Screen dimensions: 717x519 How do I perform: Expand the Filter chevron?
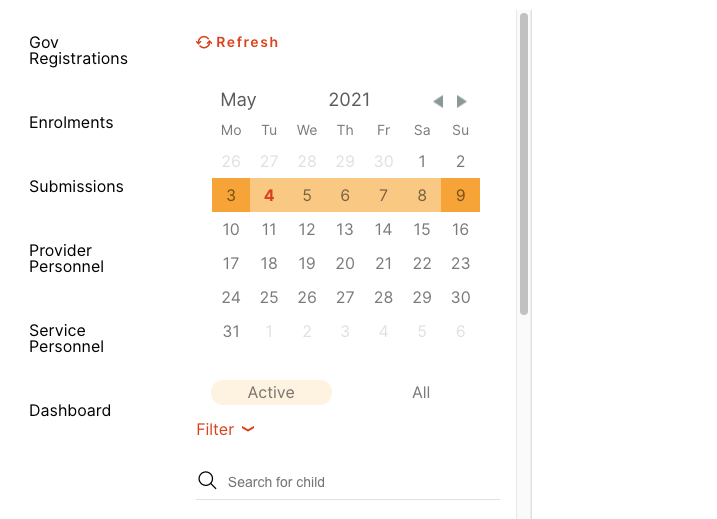pos(248,429)
